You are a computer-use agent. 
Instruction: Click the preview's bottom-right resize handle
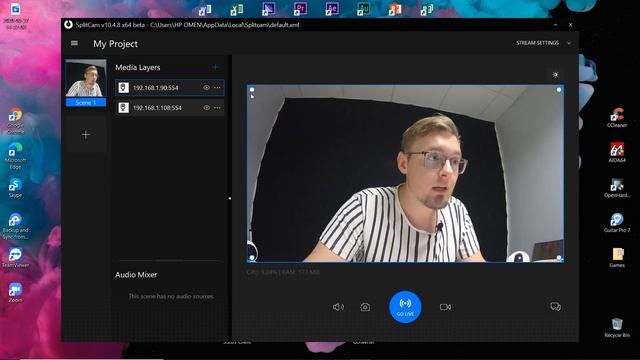point(559,258)
